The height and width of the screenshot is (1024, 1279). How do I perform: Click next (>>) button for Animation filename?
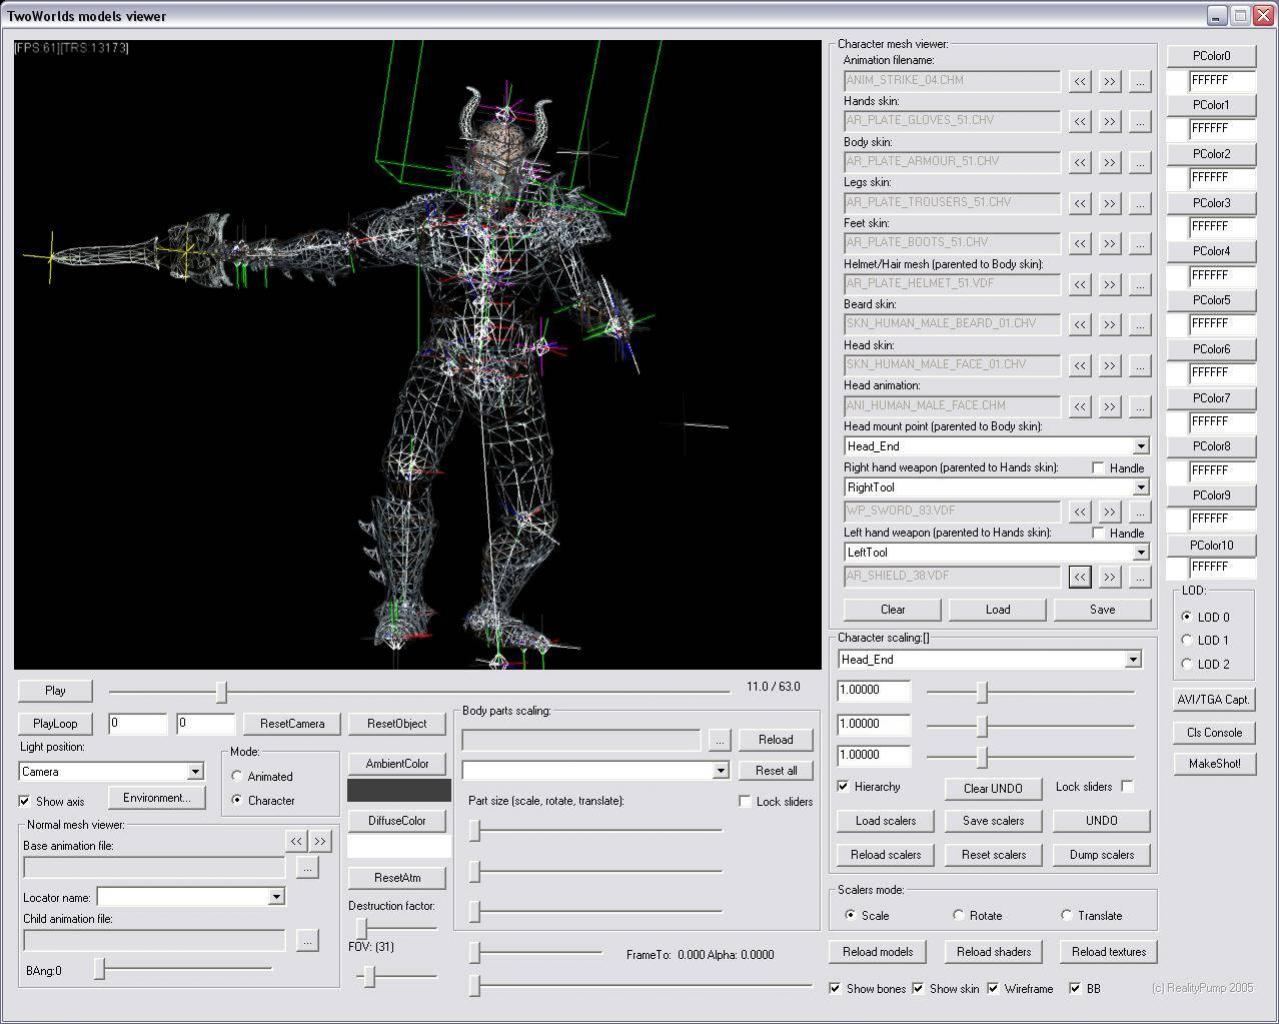(1109, 81)
